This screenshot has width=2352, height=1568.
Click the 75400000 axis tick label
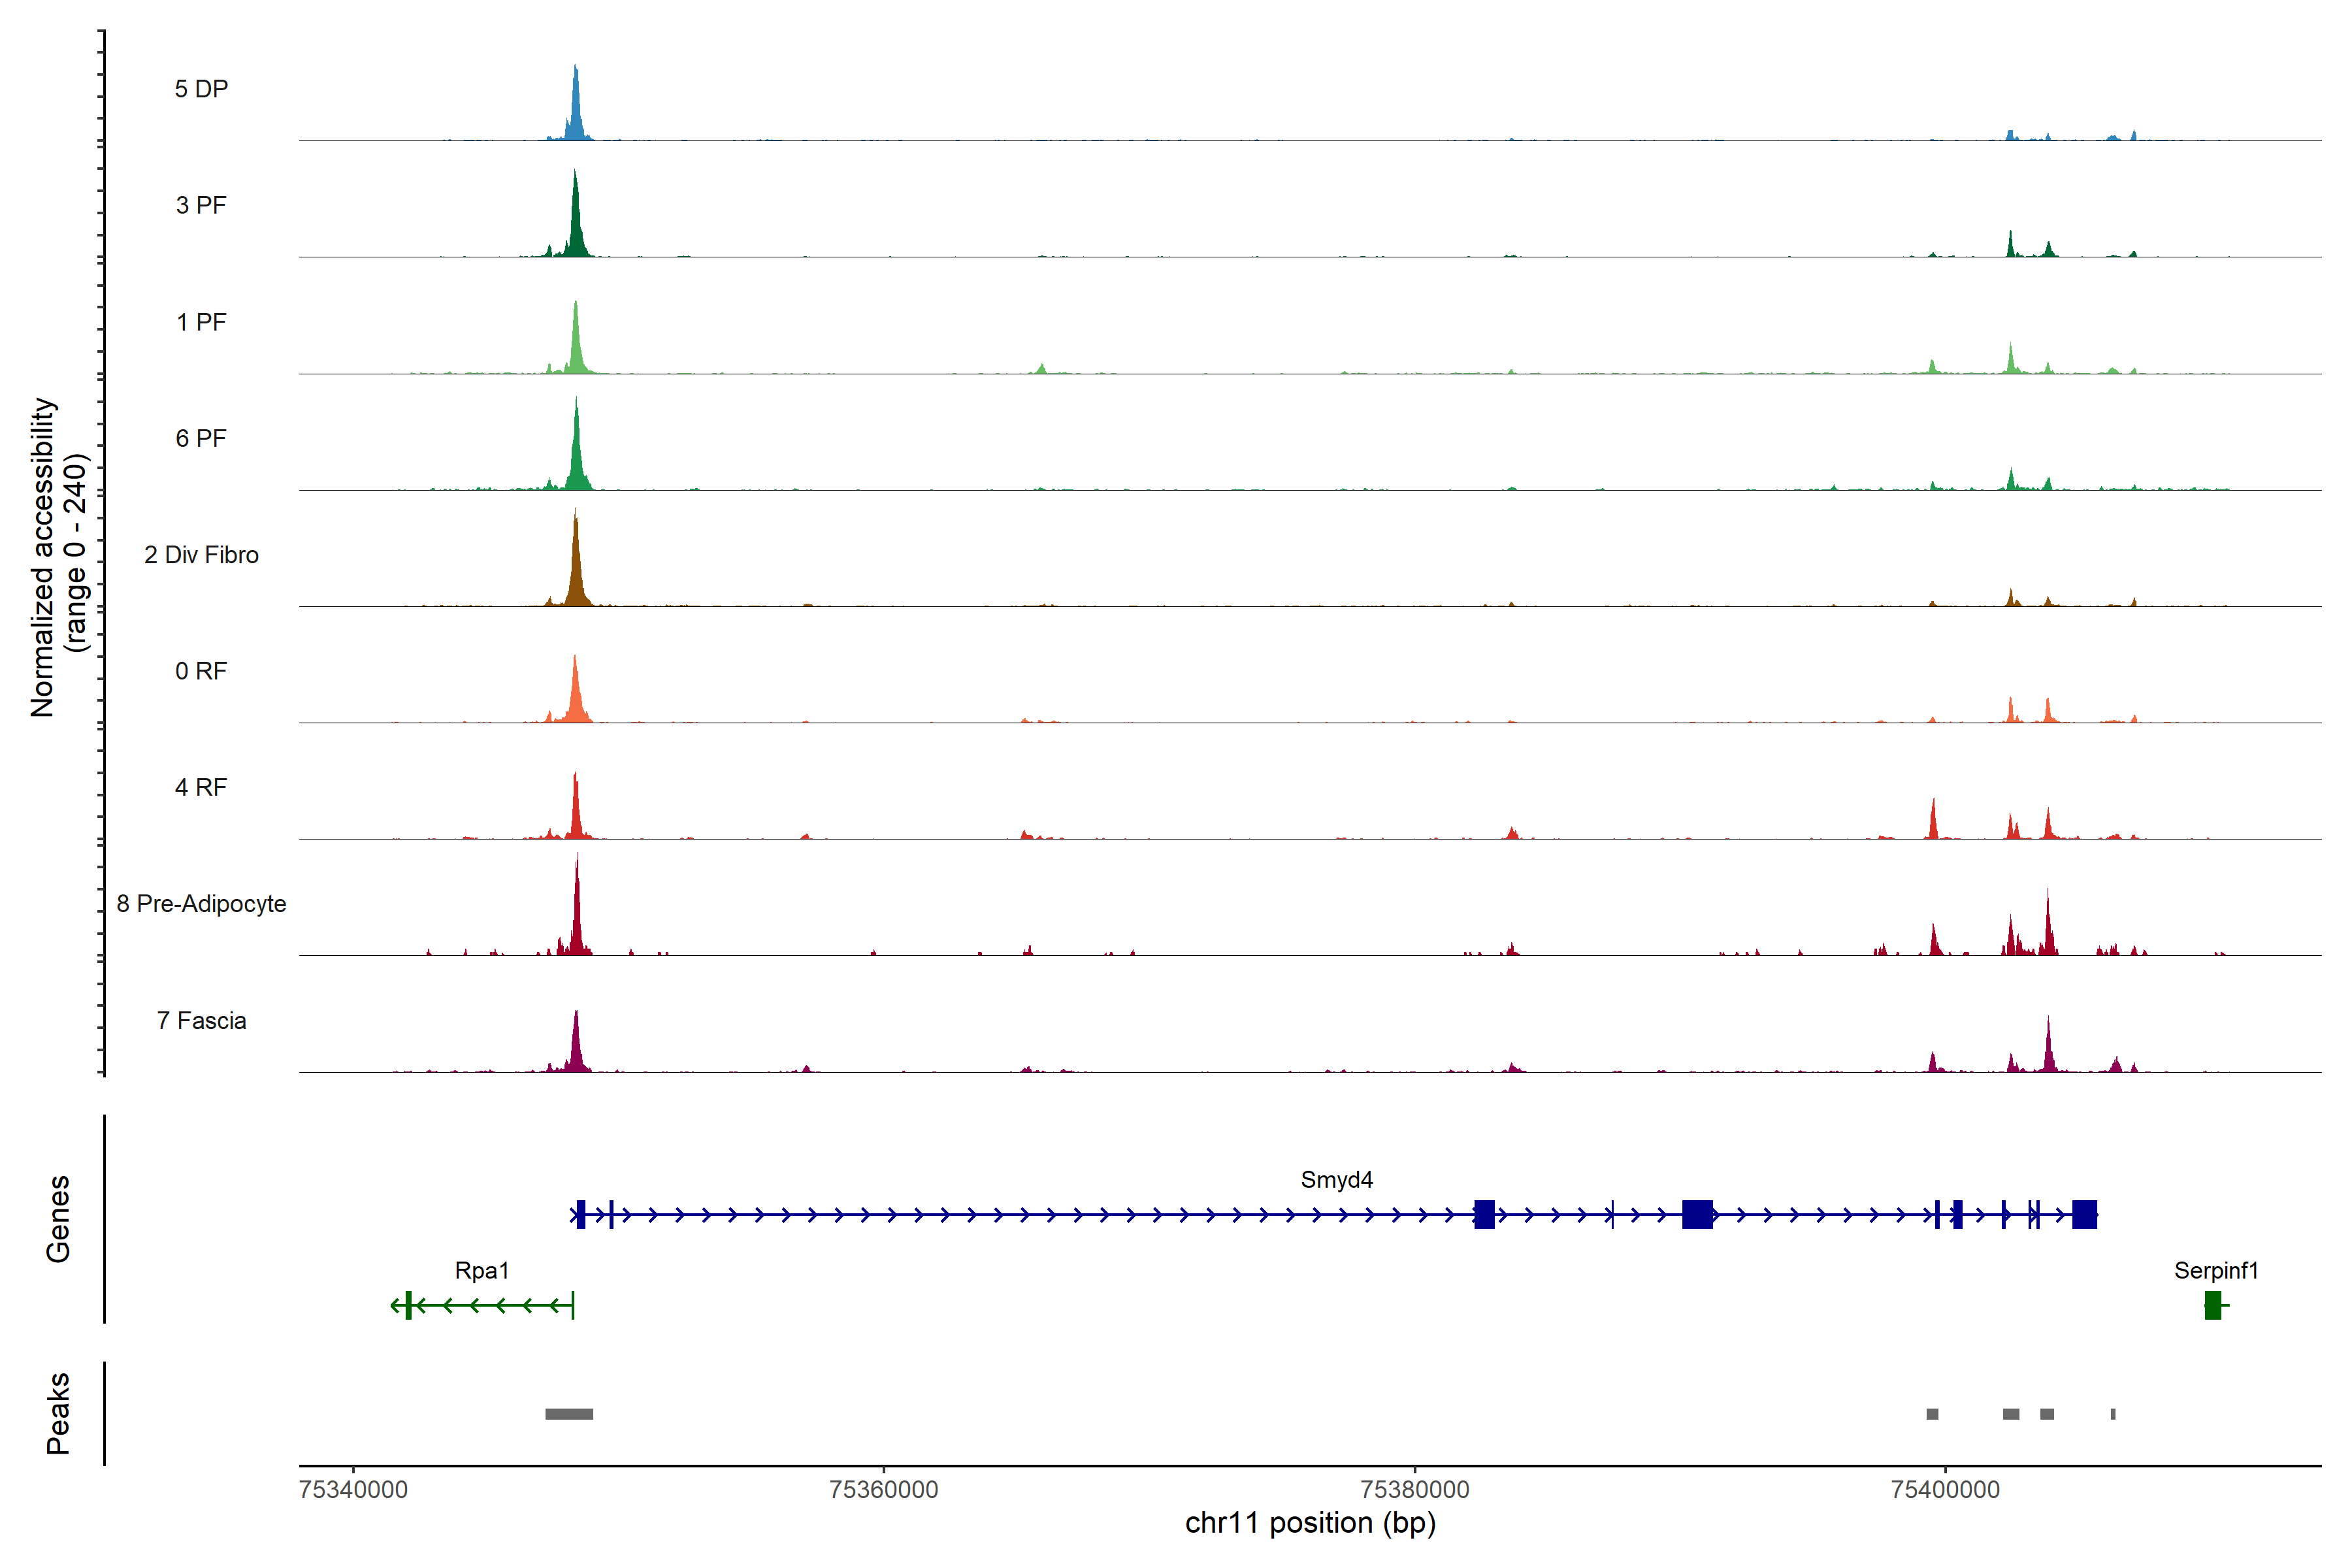1945,1489
